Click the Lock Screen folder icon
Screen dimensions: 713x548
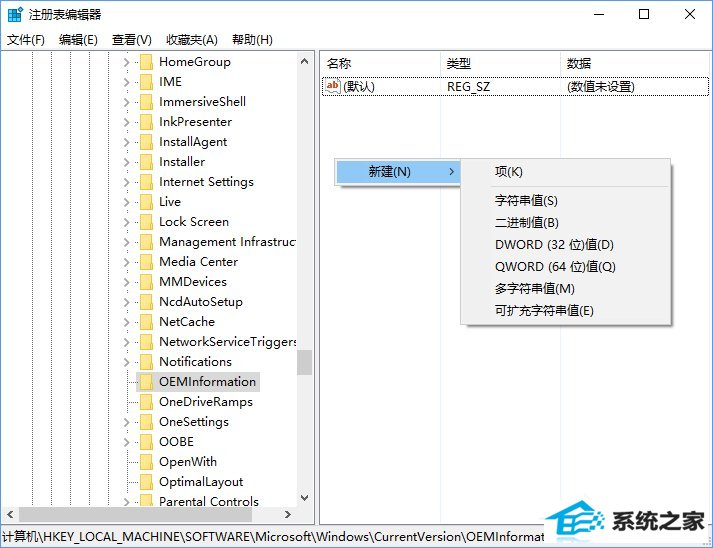tap(146, 222)
